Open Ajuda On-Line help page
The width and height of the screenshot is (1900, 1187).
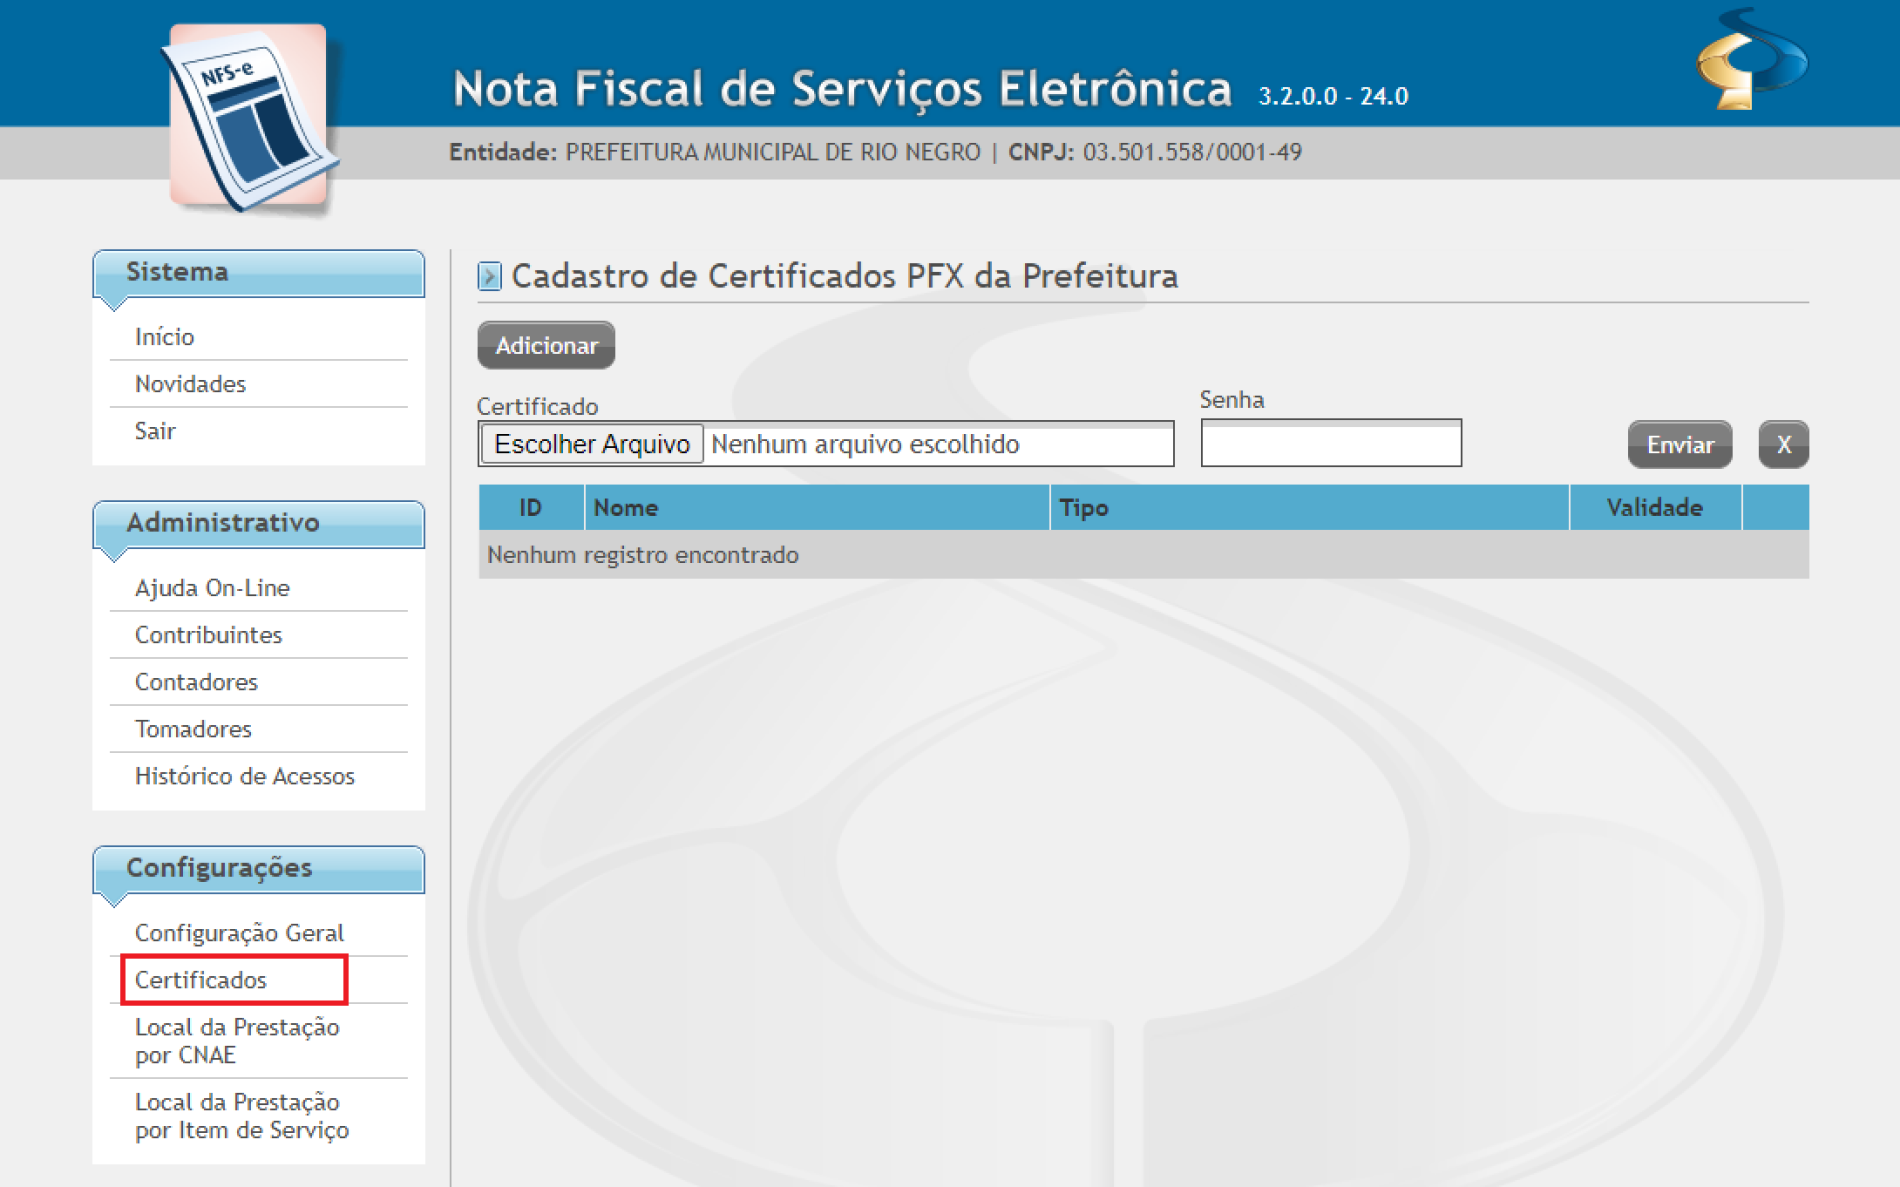(212, 588)
